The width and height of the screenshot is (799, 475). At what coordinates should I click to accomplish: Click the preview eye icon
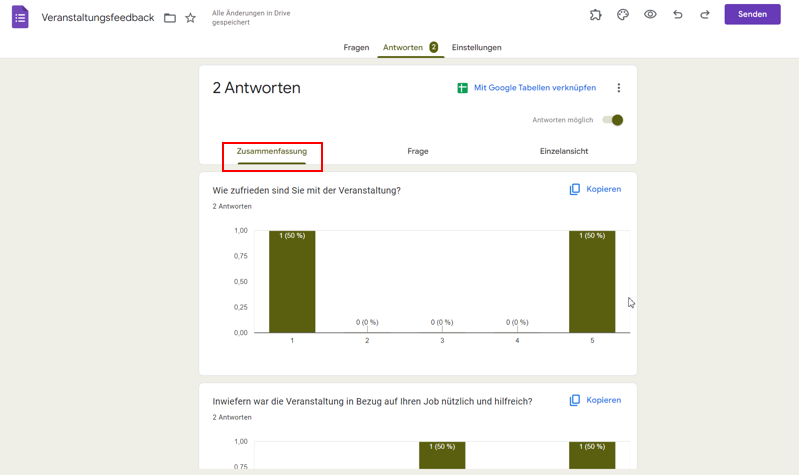coord(650,15)
